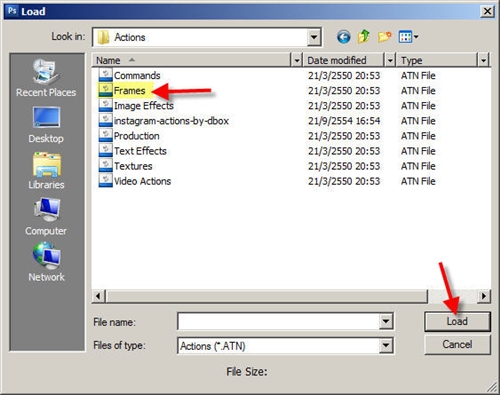Viewport: 500px width, 395px height.
Task: Open Name column filter dropdown arrow
Action: pyautogui.click(x=296, y=60)
